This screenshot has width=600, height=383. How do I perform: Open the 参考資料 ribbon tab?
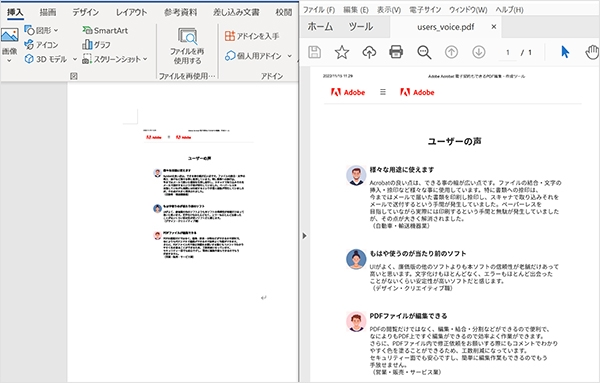coord(181,12)
